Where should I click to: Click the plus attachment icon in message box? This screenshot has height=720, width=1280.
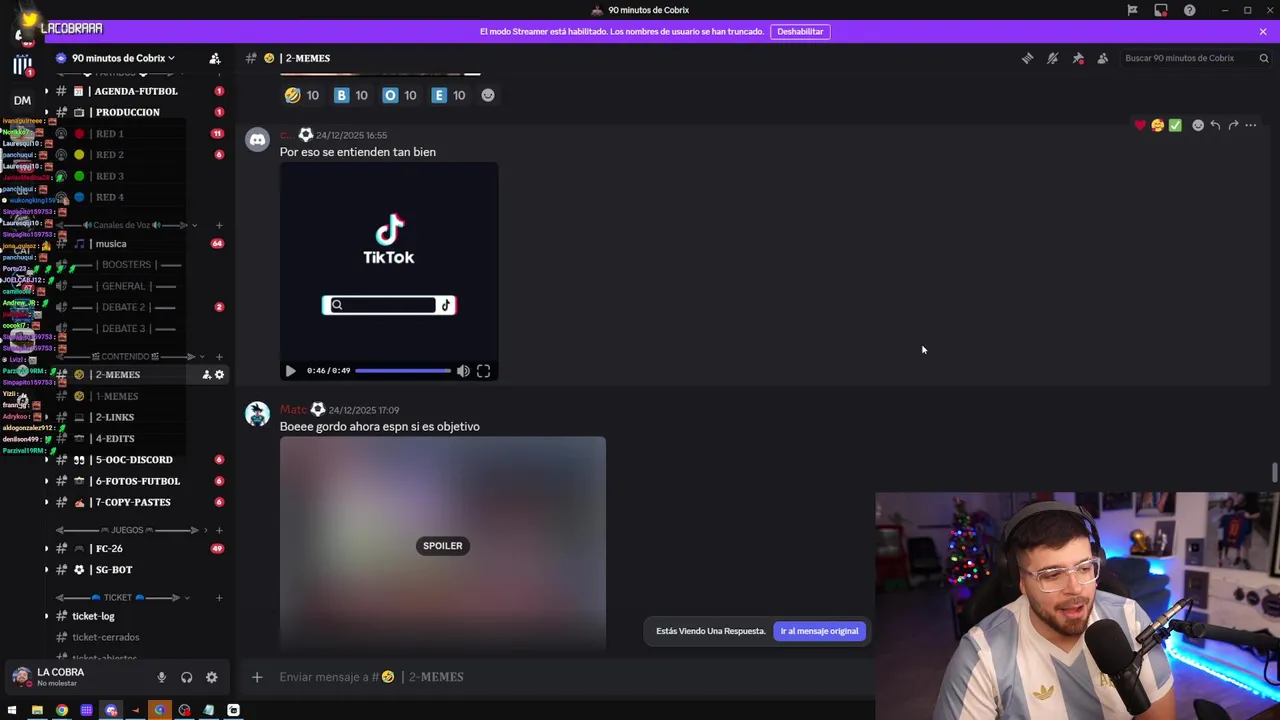(x=257, y=677)
